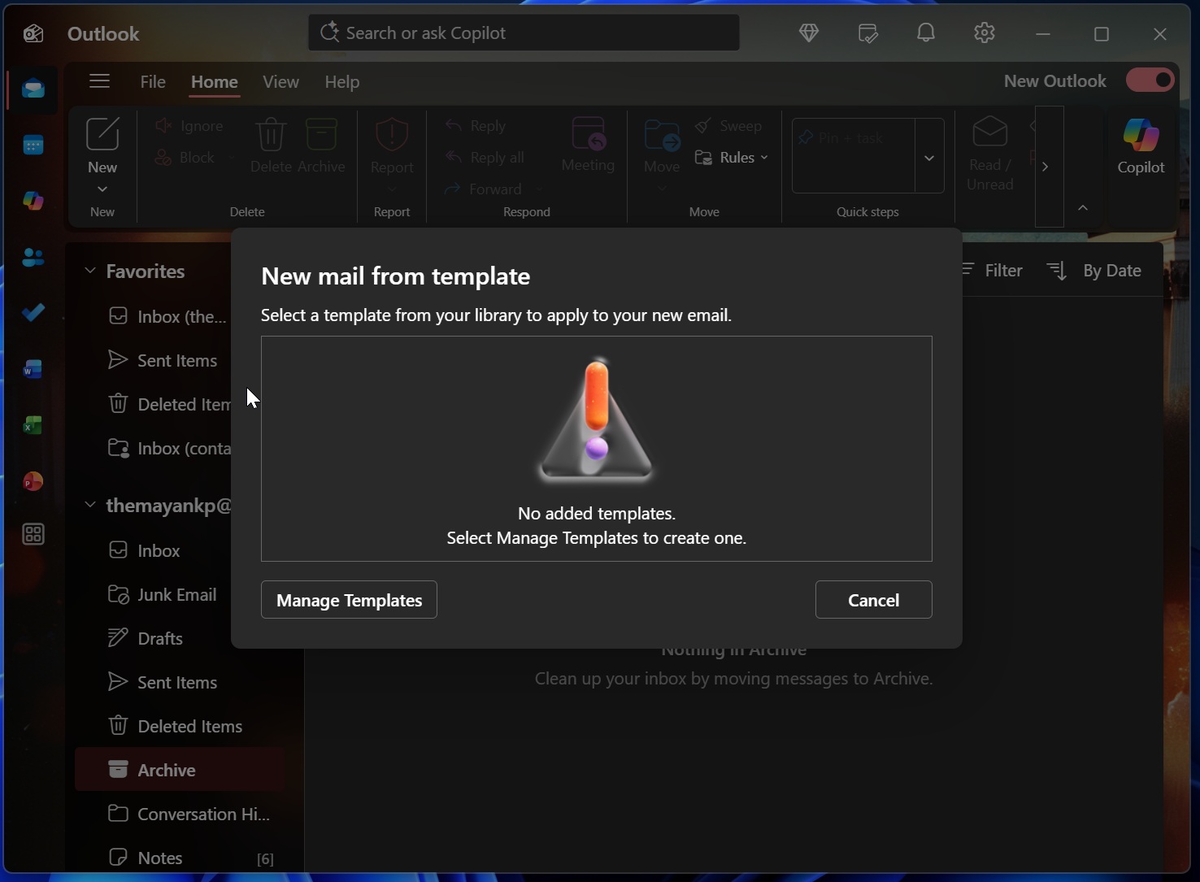Viewport: 1200px width, 882px height.
Task: Collapse the themayankp account folder tree
Action: tap(90, 505)
